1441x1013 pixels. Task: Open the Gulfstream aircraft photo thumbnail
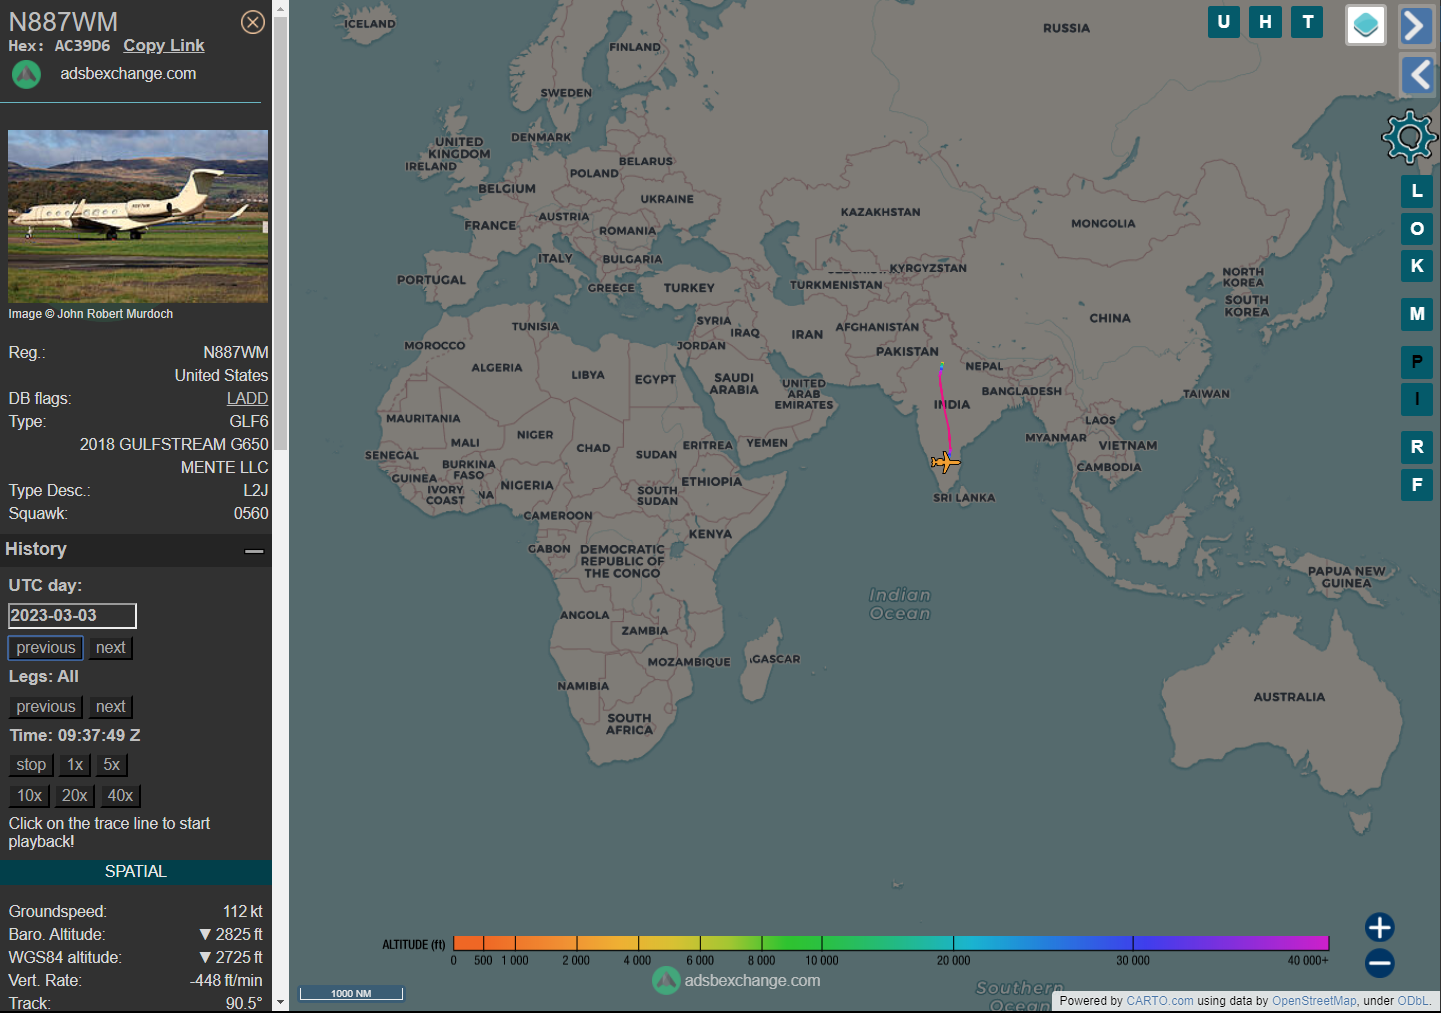tap(138, 216)
